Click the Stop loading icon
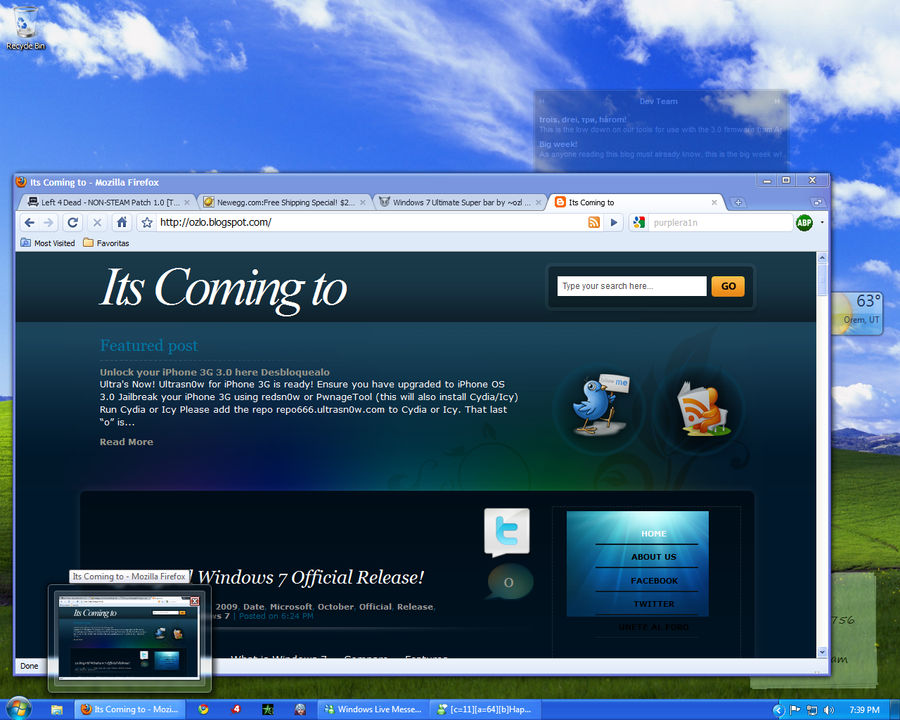Image resolution: width=900 pixels, height=720 pixels. (97, 222)
